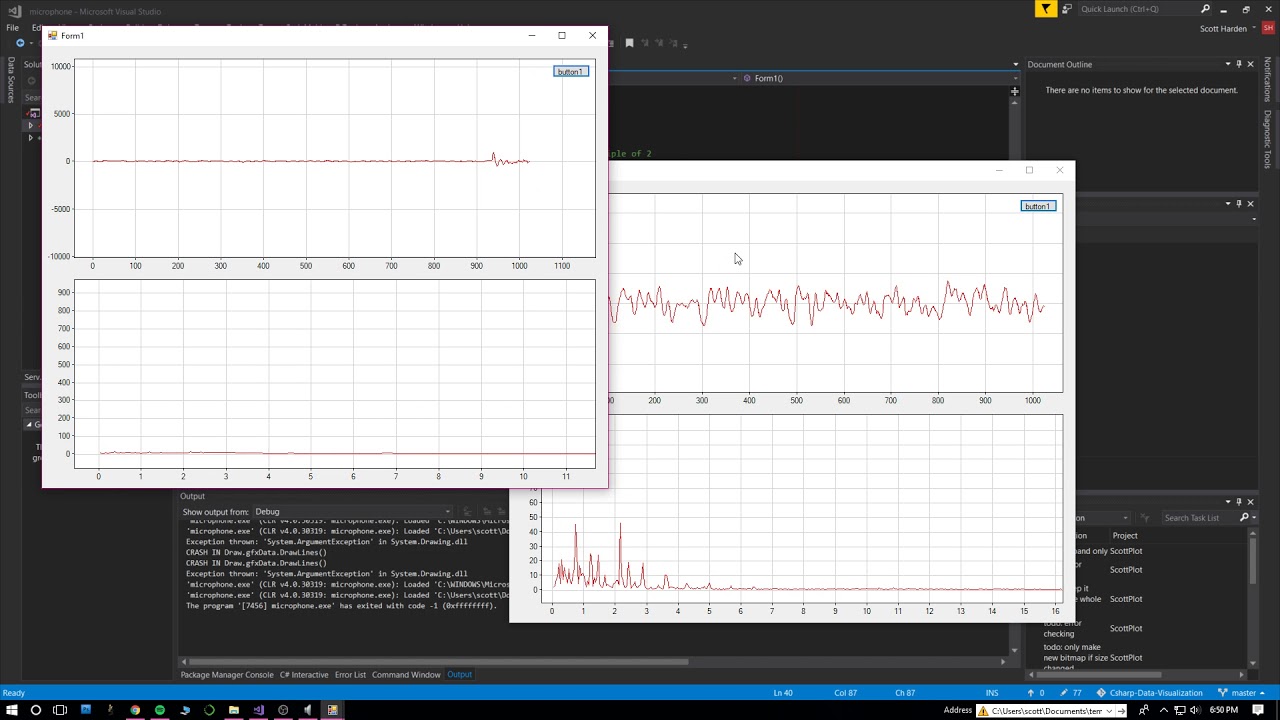Click the Csharp-Data-Visualization repository status item

[x=1149, y=693]
